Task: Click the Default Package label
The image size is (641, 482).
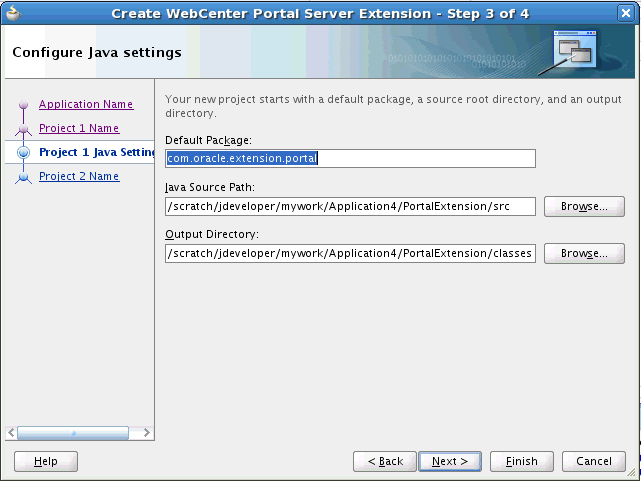Action: [208, 140]
